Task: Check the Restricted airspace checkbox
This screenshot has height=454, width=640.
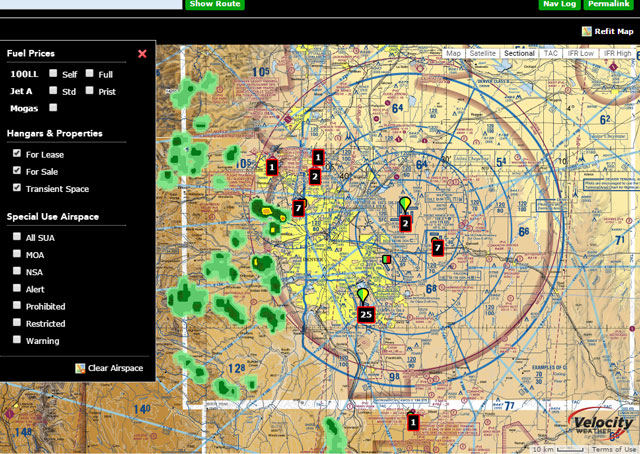Action: (17, 322)
